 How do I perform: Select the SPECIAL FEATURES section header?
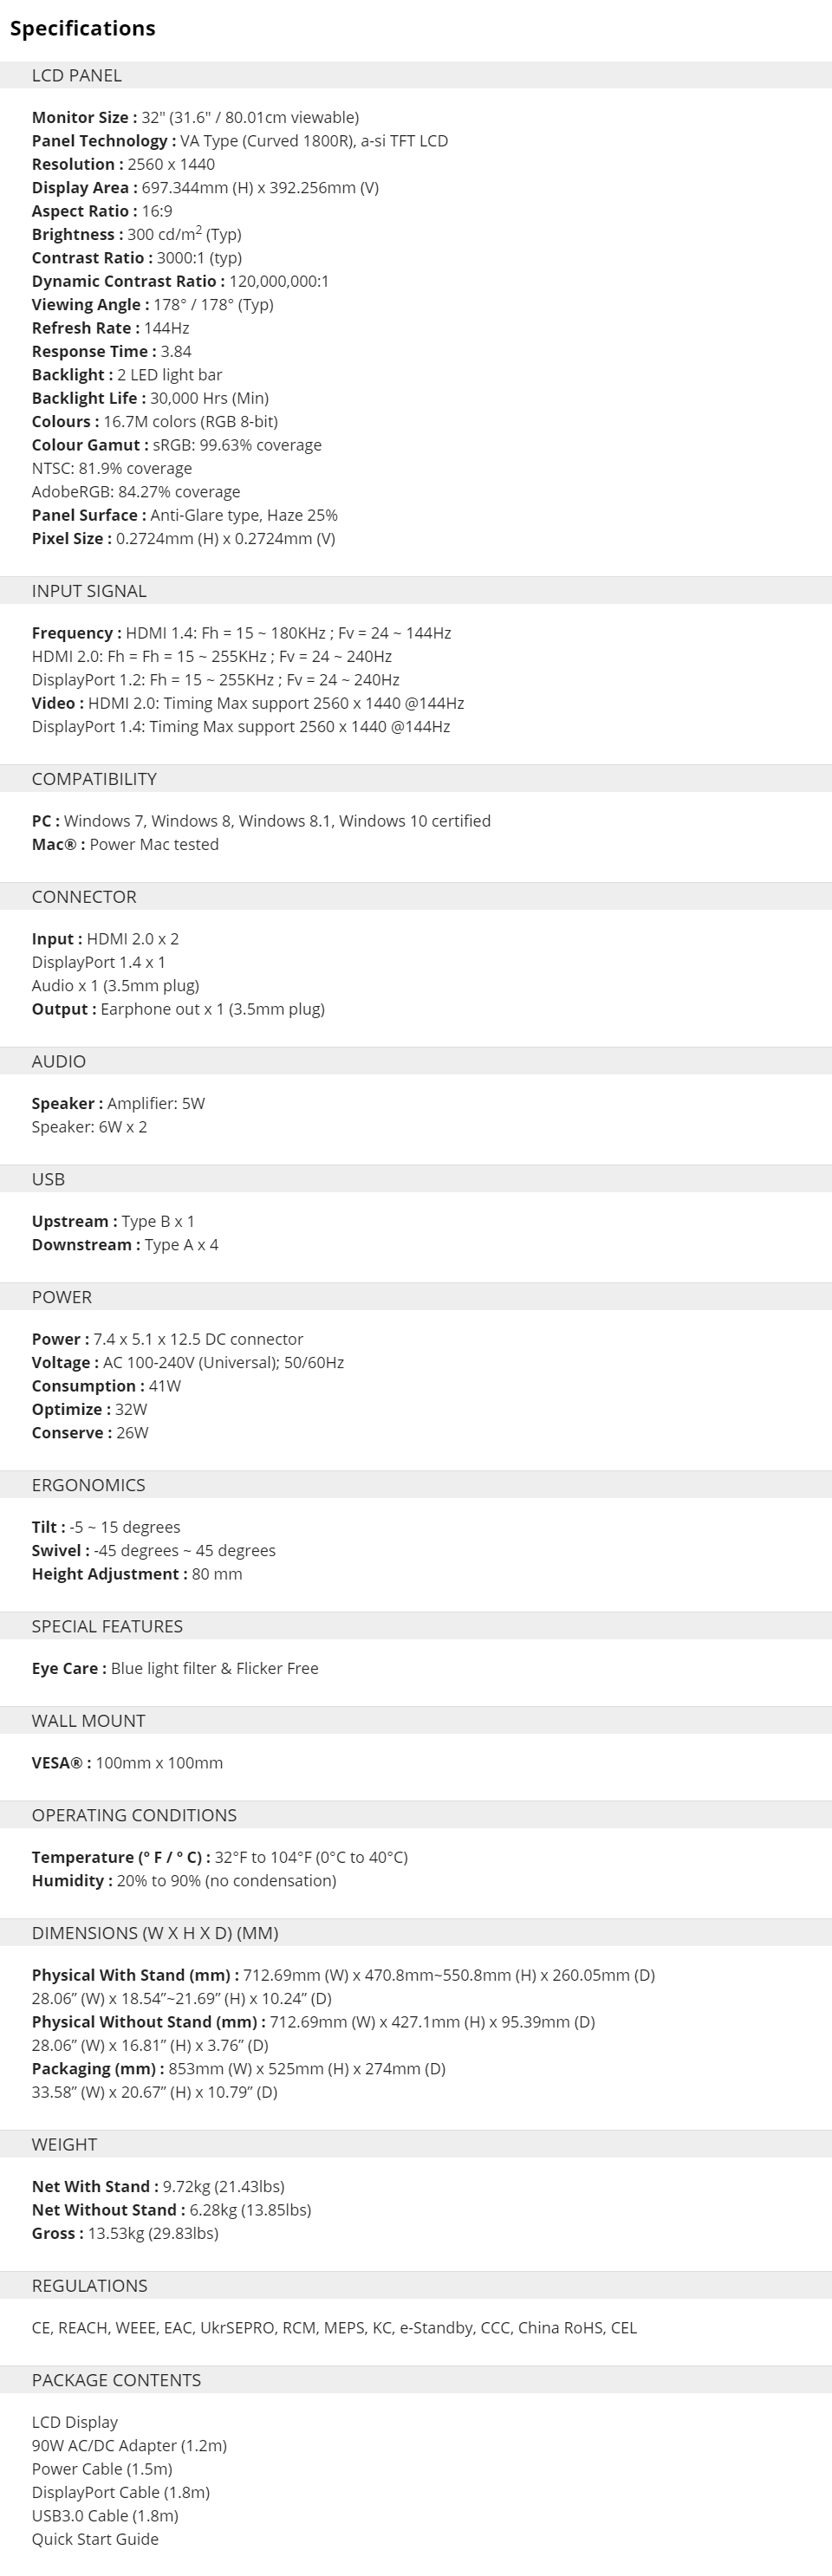(416, 1626)
